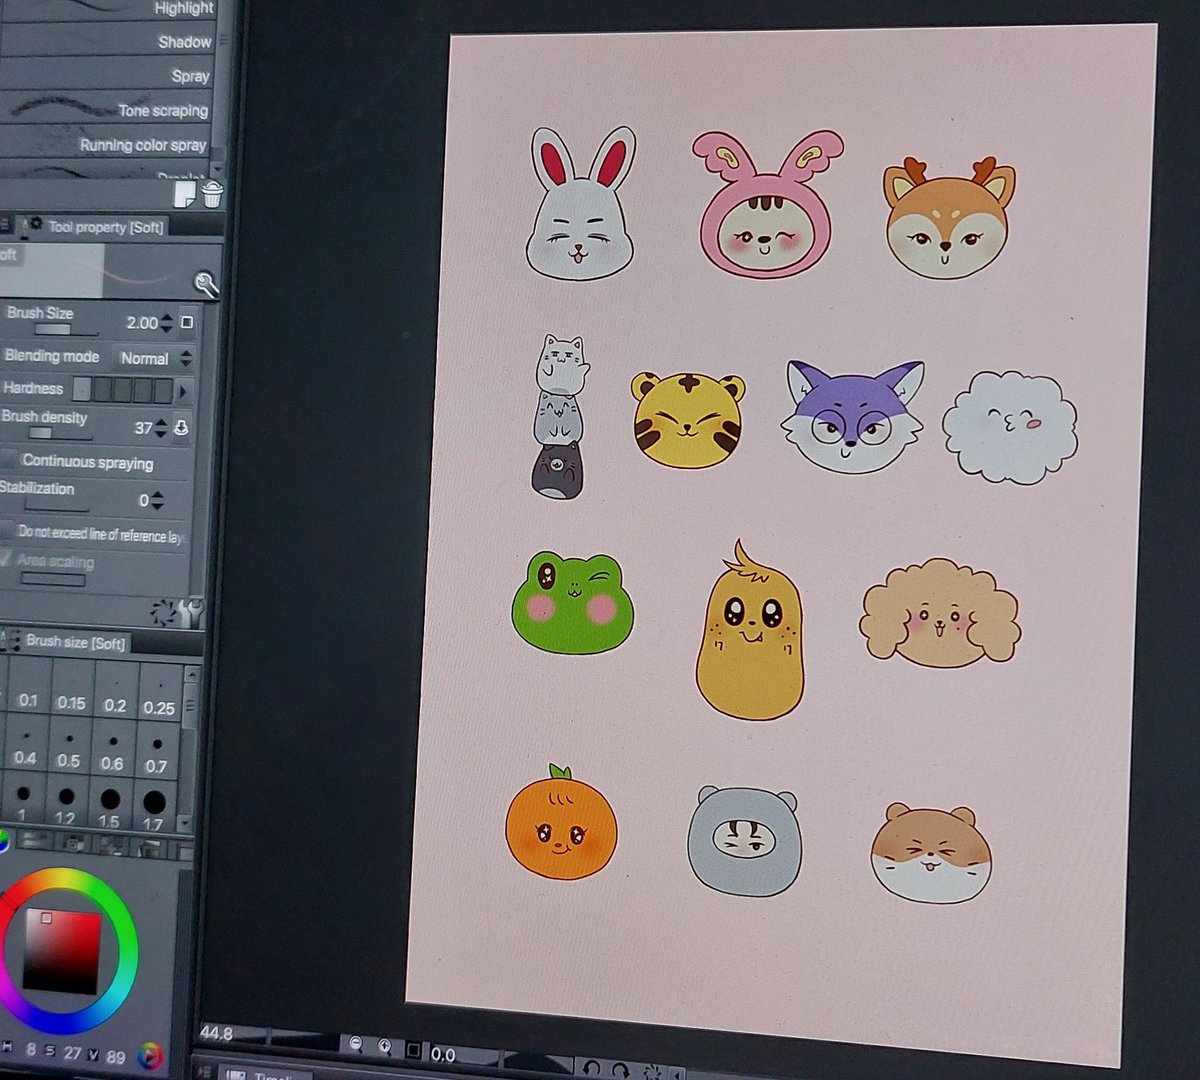Click the S saturation 27 field
The image size is (1200, 1080).
point(72,1052)
